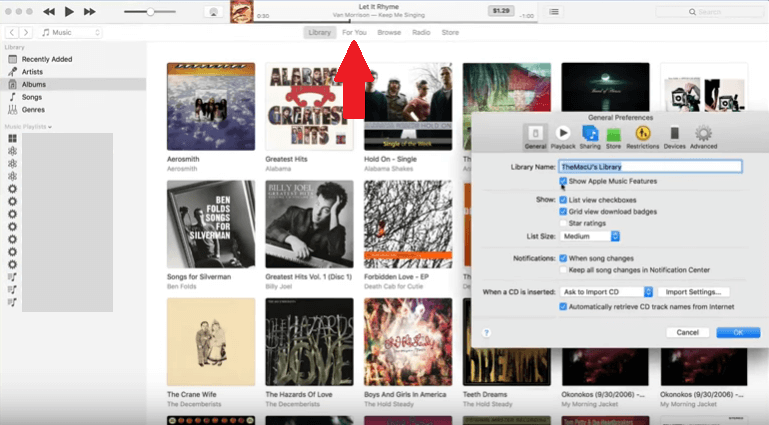The image size is (769, 425).
Task: Click the song playback progress bar
Action: click(x=395, y=21)
